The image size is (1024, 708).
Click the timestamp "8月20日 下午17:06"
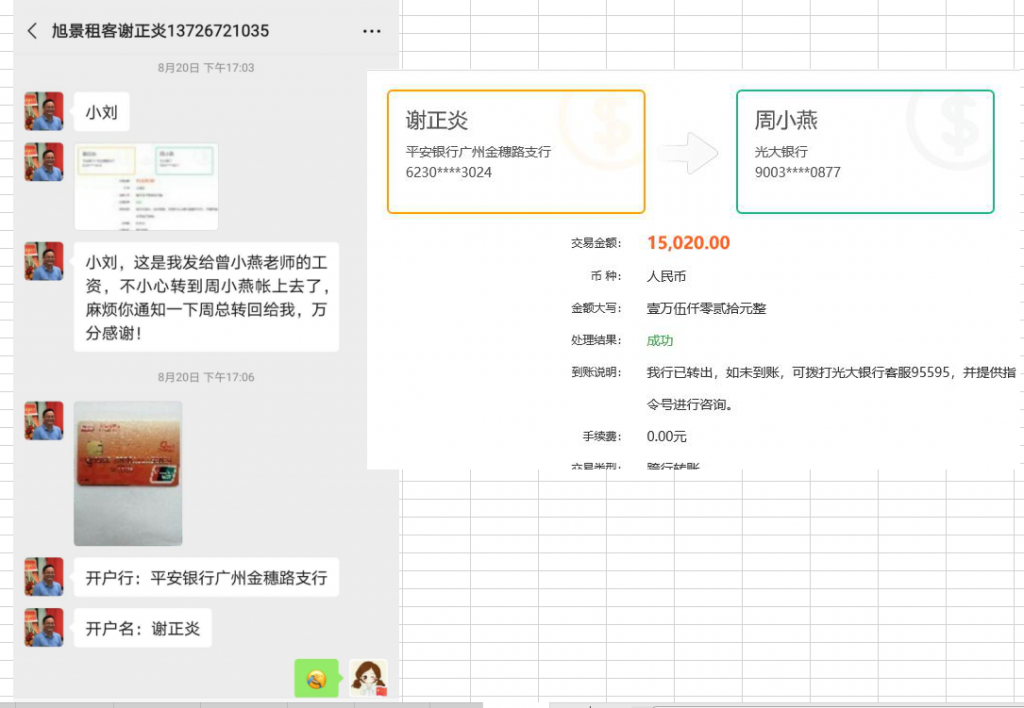[206, 378]
